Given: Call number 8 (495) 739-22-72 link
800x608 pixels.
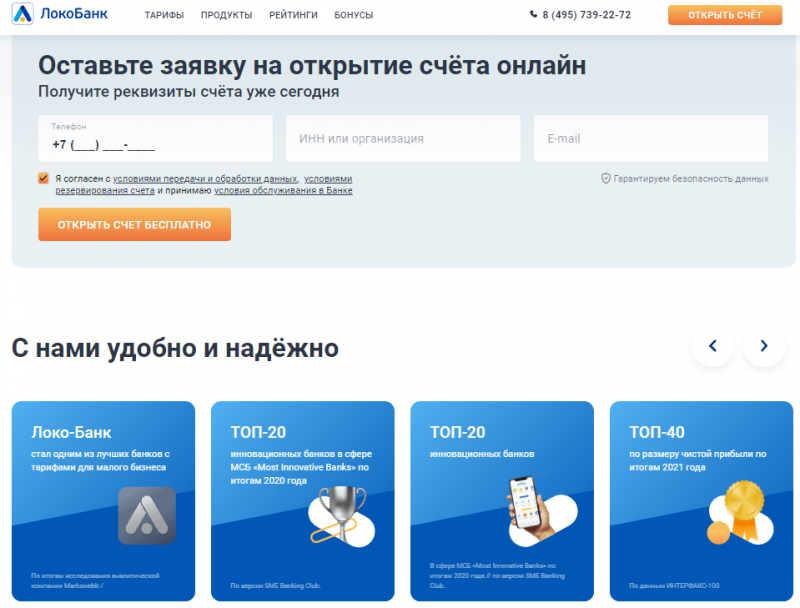Looking at the screenshot, I should (x=586, y=15).
